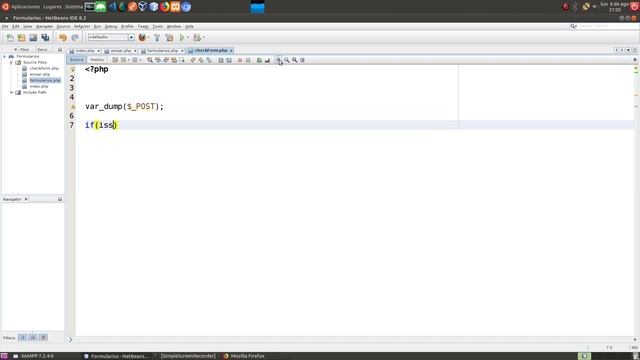
Task: Click the XAMPP launcher icon in top panel
Action: (176, 7)
